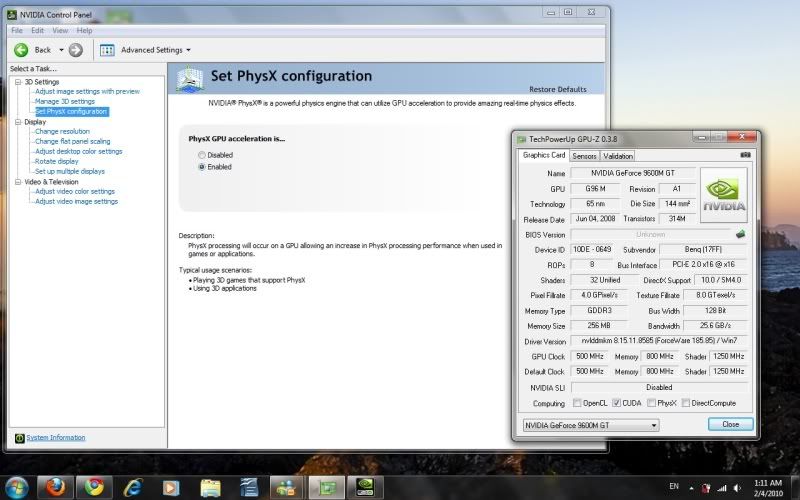The image size is (800, 500).
Task: Open the Edit menu
Action: click(37, 31)
